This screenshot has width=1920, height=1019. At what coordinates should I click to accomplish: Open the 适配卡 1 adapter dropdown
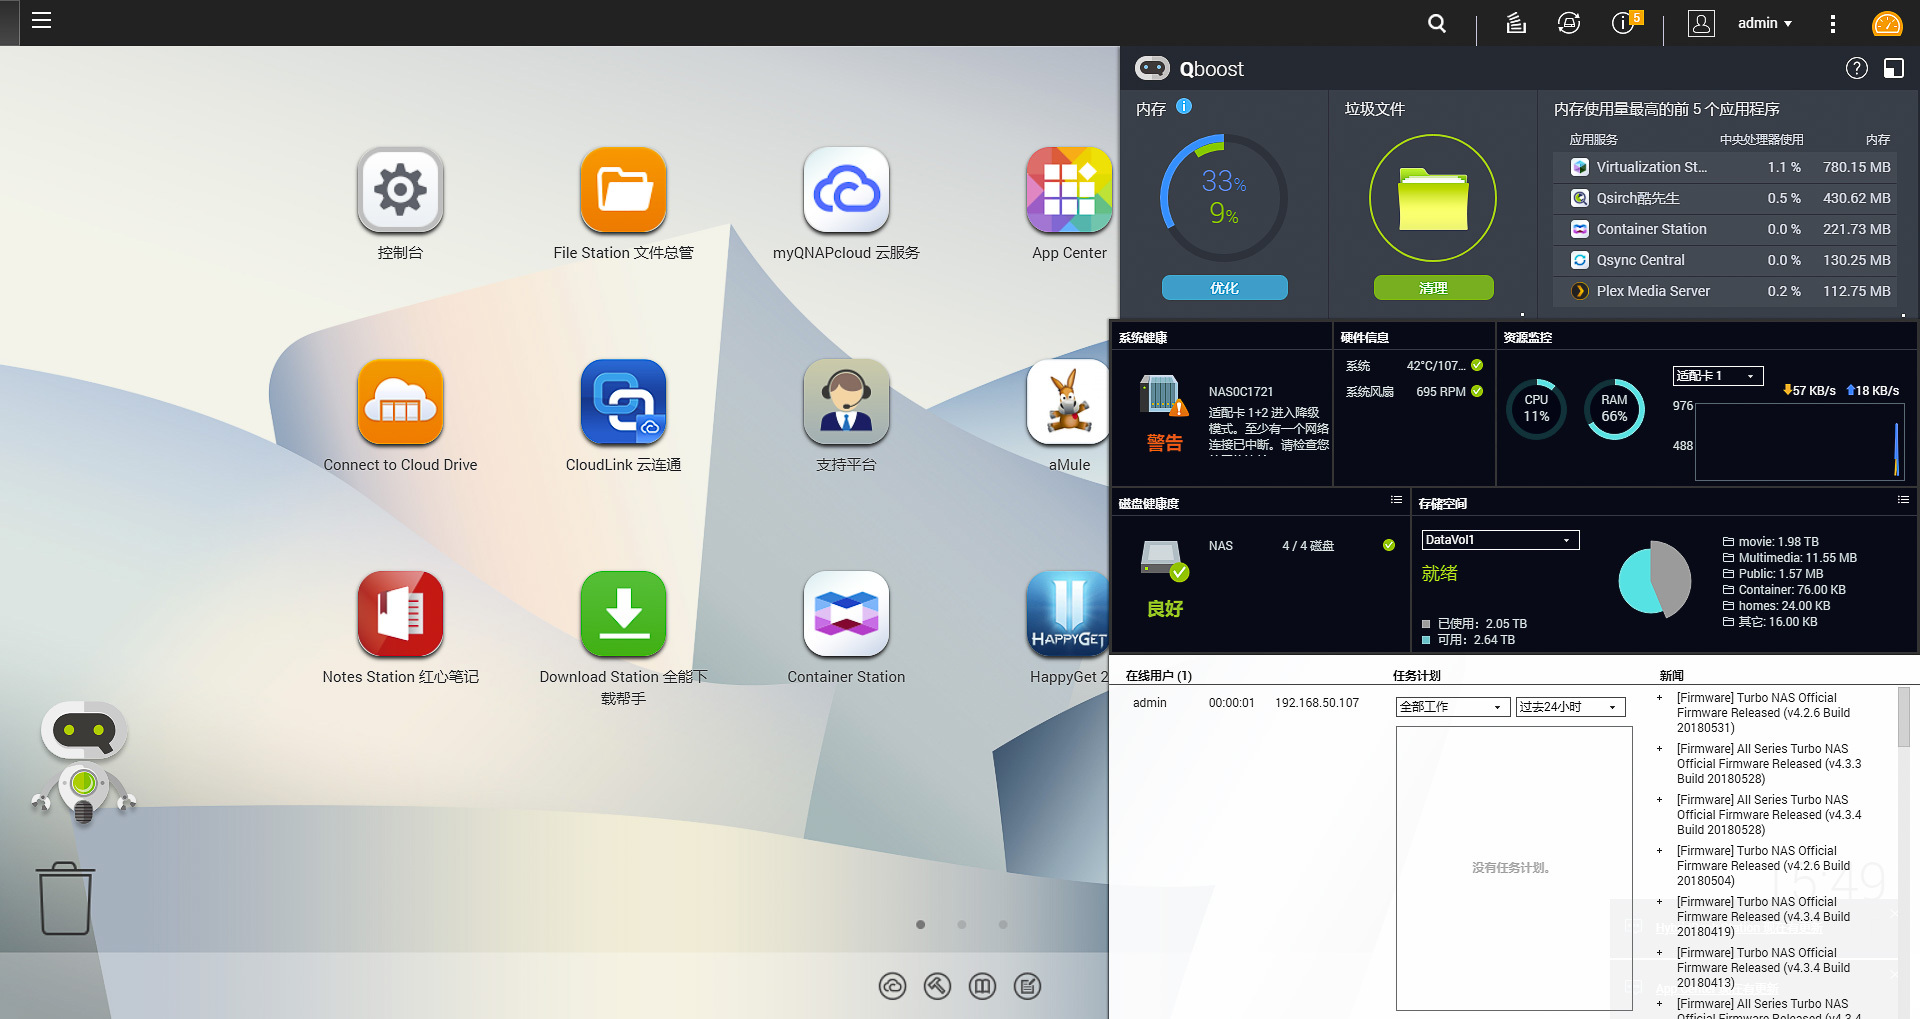click(x=1717, y=376)
